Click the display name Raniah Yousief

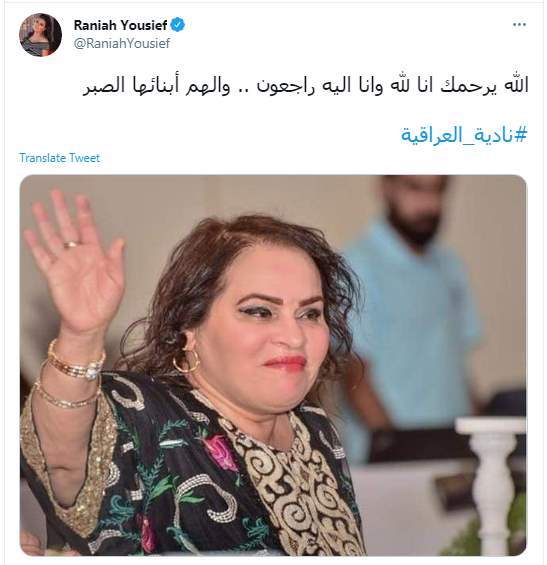coord(120,25)
